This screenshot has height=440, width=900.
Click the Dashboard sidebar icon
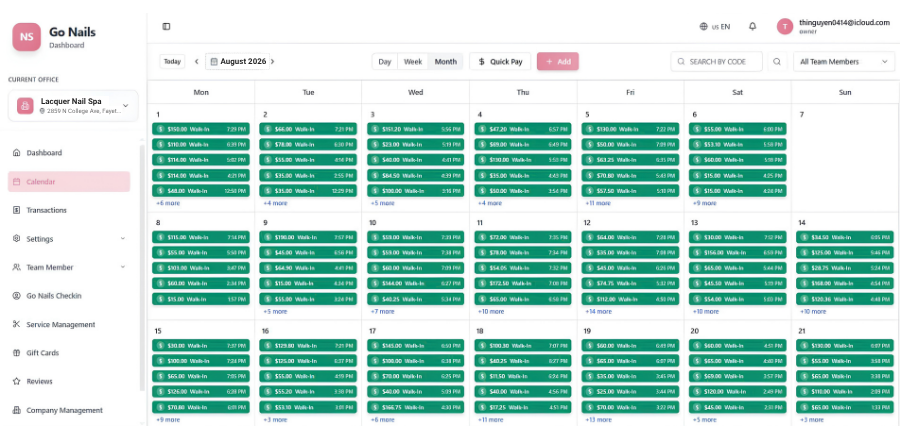click(x=16, y=153)
